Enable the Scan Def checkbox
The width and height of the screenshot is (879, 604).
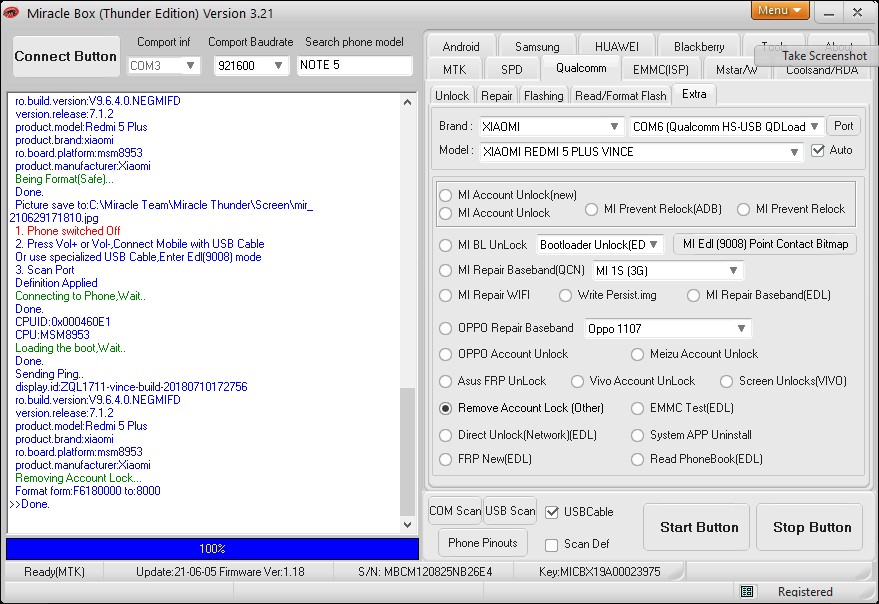[552, 545]
